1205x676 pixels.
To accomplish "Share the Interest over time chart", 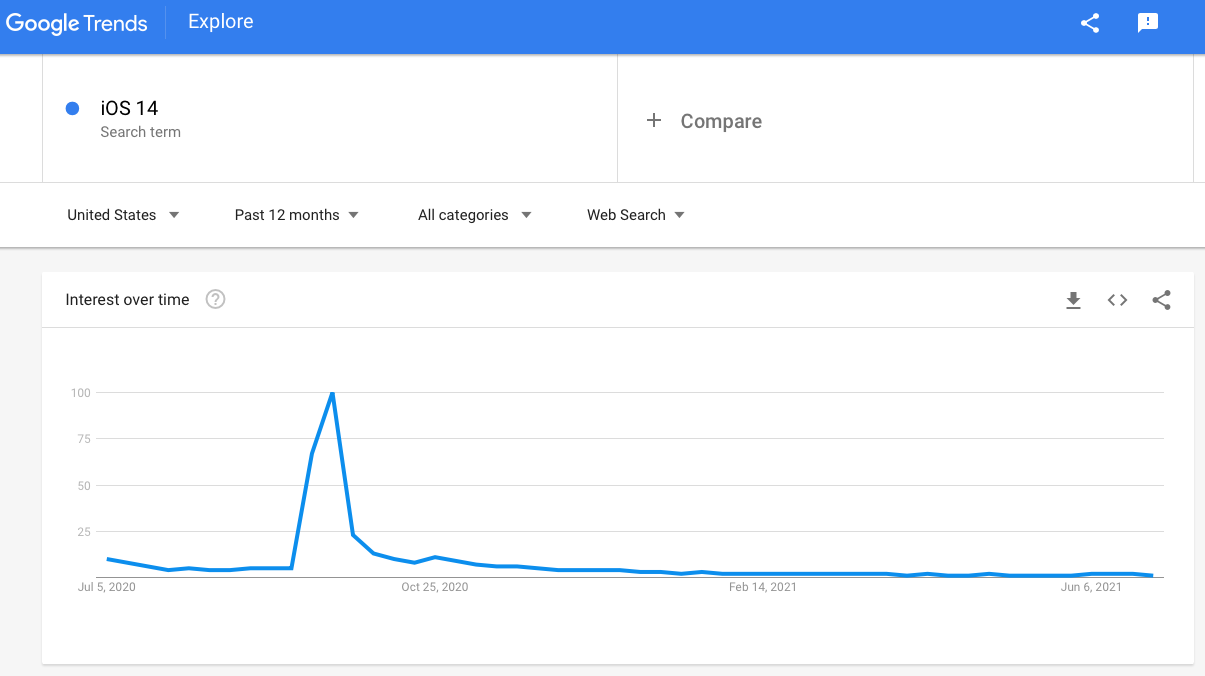I will tap(1161, 300).
